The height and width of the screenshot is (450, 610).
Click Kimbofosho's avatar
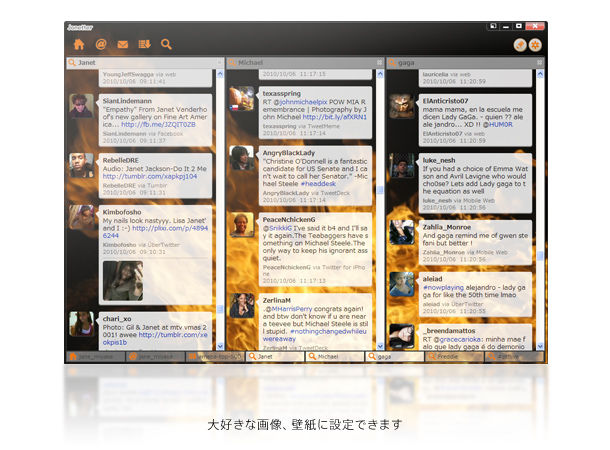81,217
